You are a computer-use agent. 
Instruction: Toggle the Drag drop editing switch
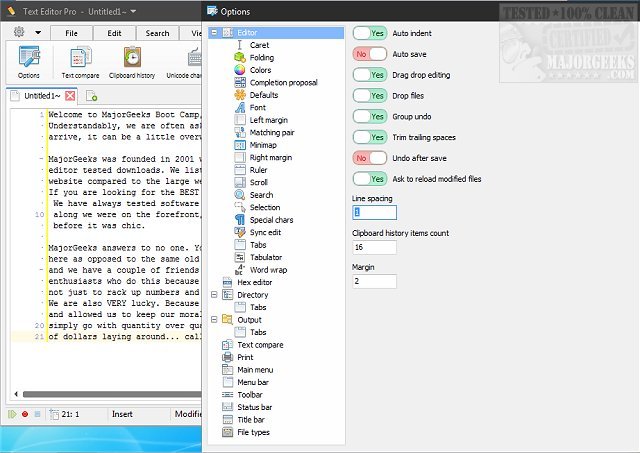click(x=370, y=75)
